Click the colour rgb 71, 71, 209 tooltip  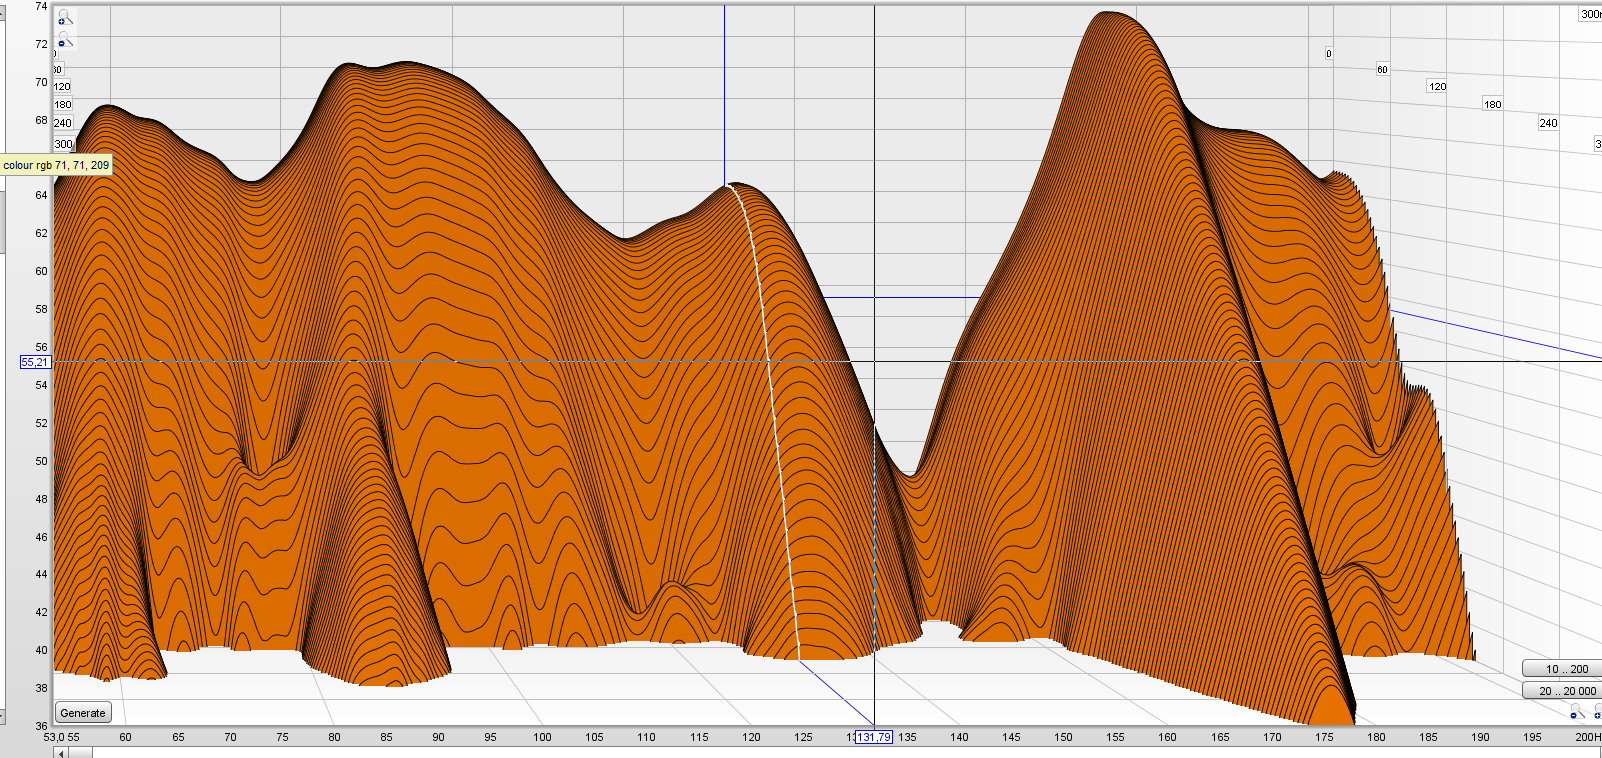click(x=56, y=165)
